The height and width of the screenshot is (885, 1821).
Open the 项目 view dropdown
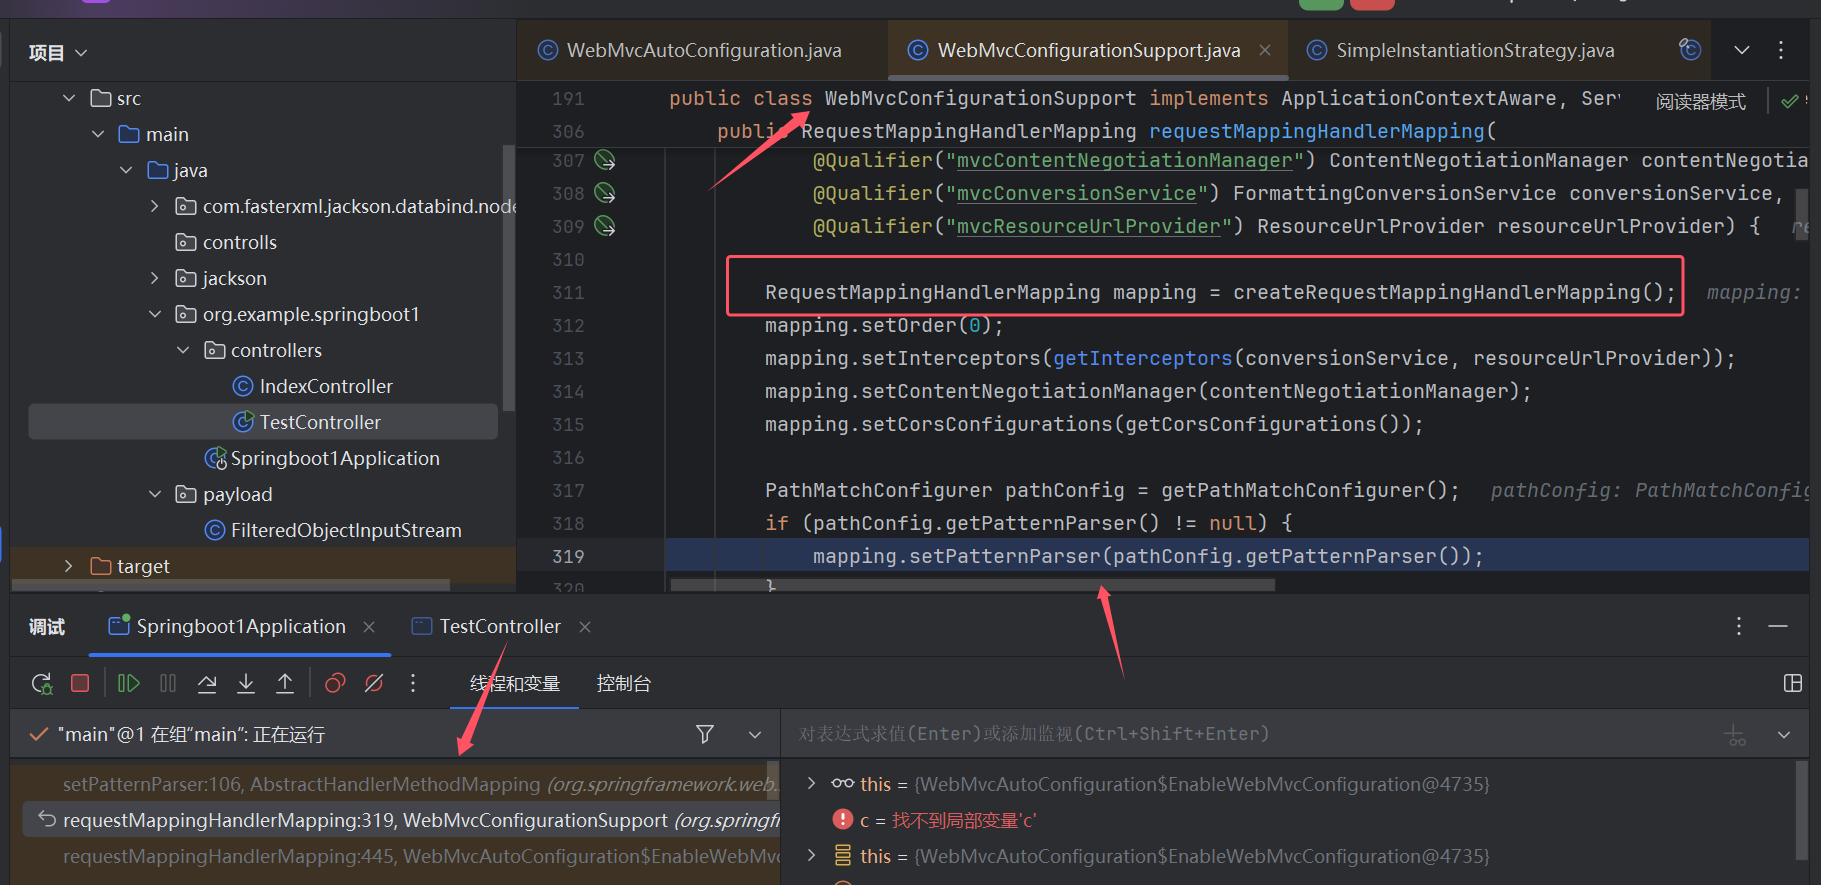point(58,53)
